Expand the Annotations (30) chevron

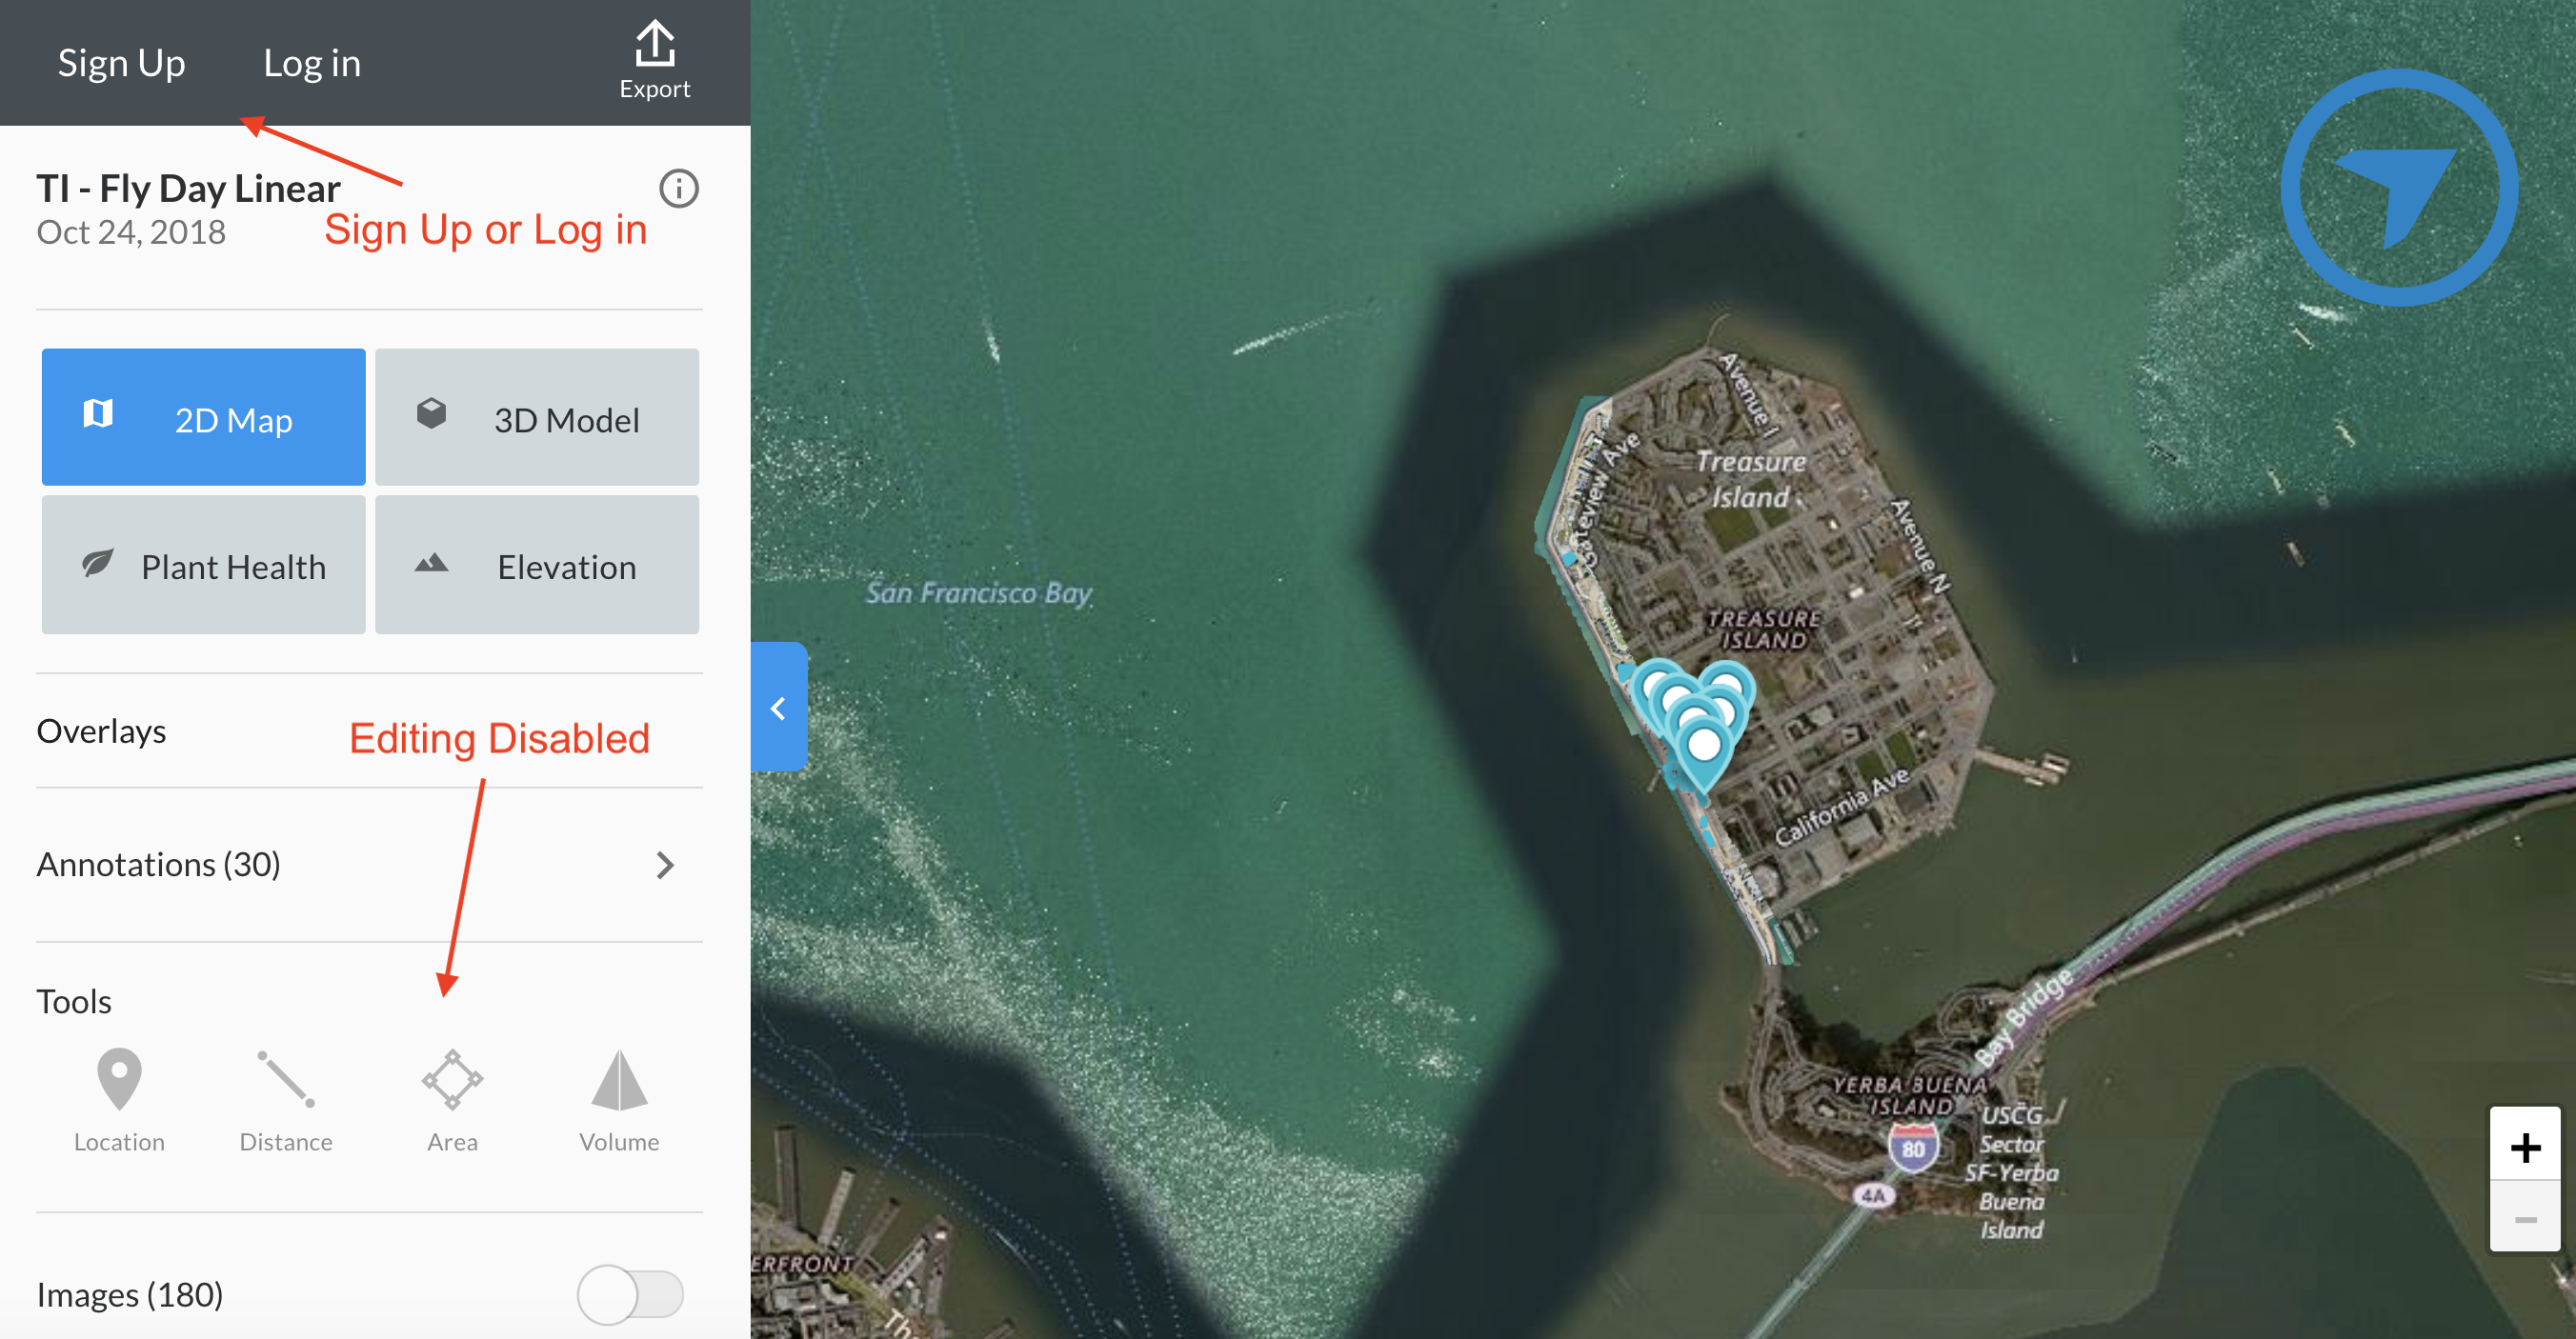point(665,865)
